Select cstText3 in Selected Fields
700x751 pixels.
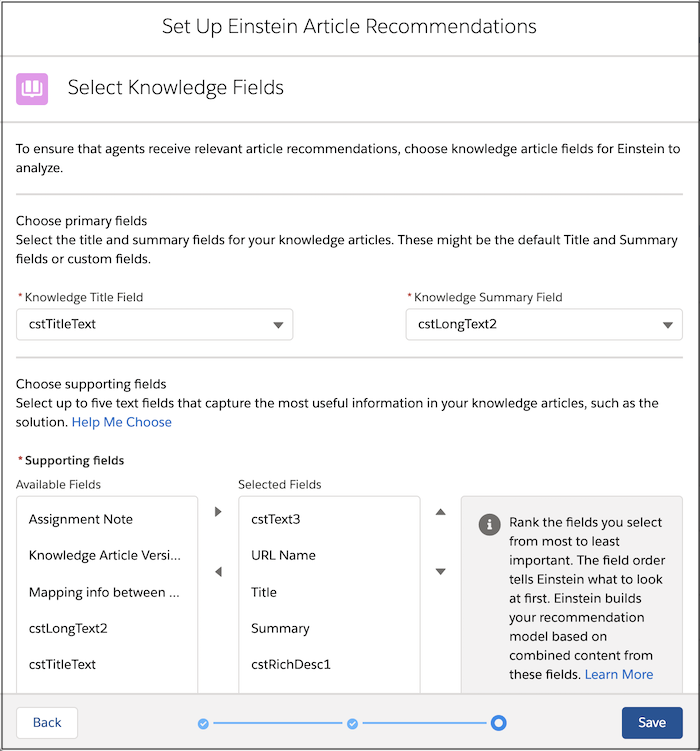pyautogui.click(x=329, y=519)
